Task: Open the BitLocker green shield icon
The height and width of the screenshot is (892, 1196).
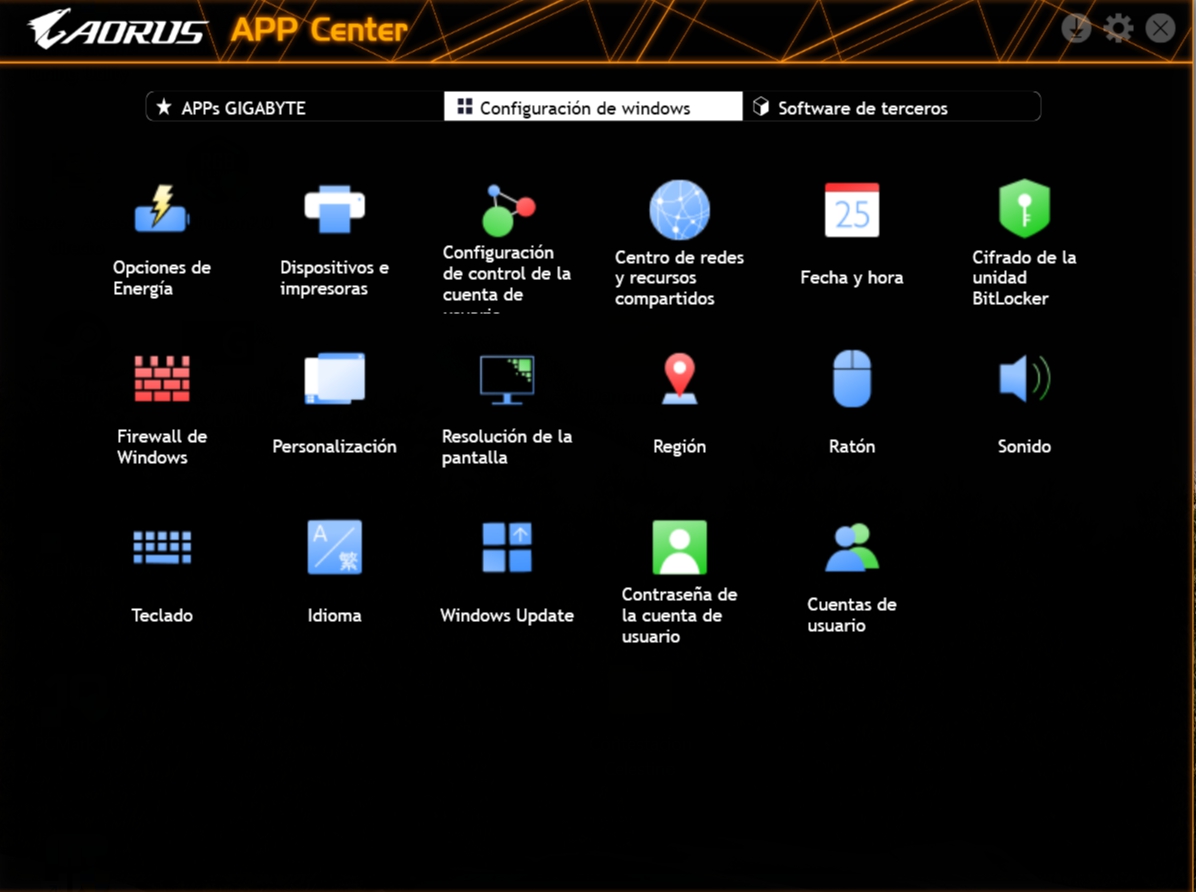Action: 1024,208
